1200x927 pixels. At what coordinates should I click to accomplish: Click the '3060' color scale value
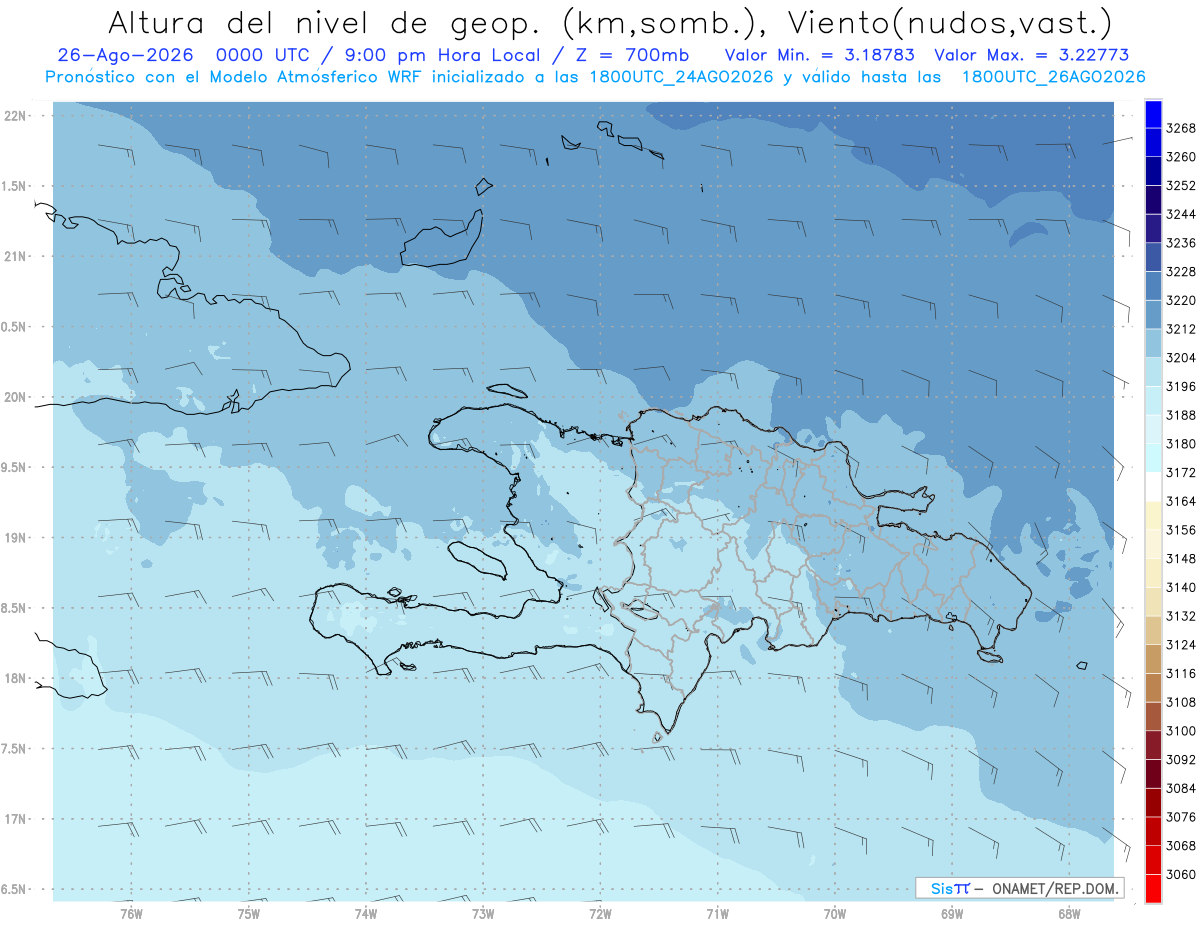pos(1181,874)
